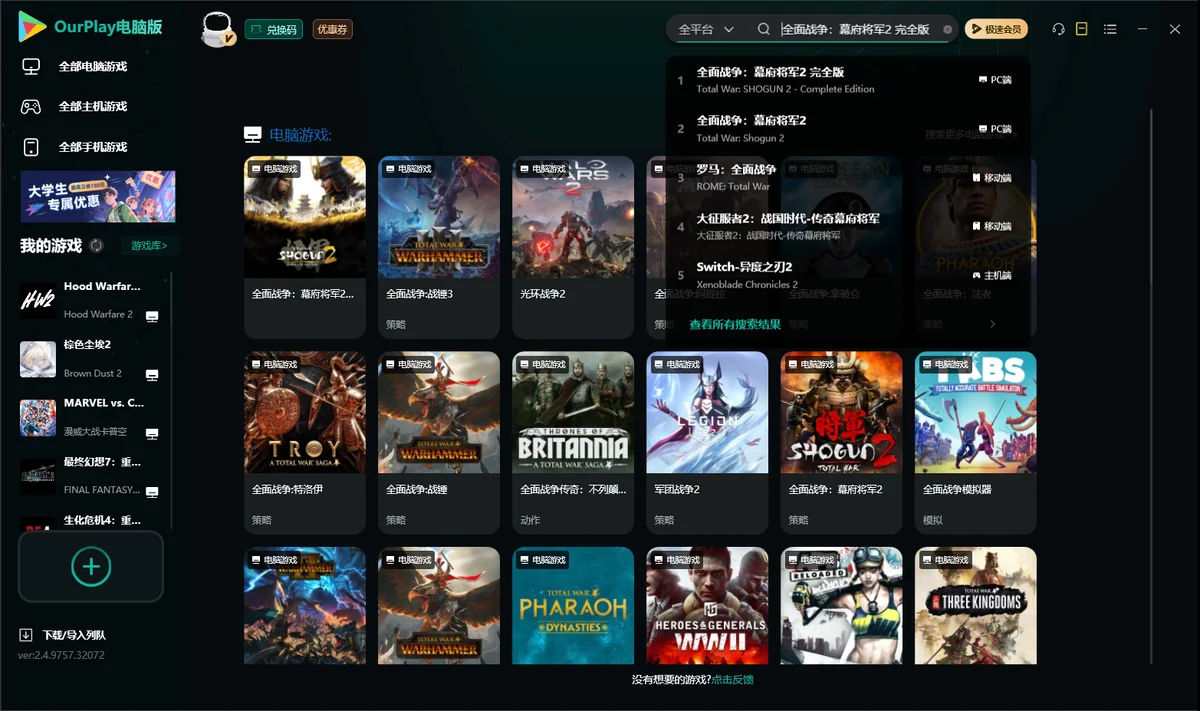The width and height of the screenshot is (1200, 711).
Task: Click the add game plus button
Action: (x=91, y=567)
